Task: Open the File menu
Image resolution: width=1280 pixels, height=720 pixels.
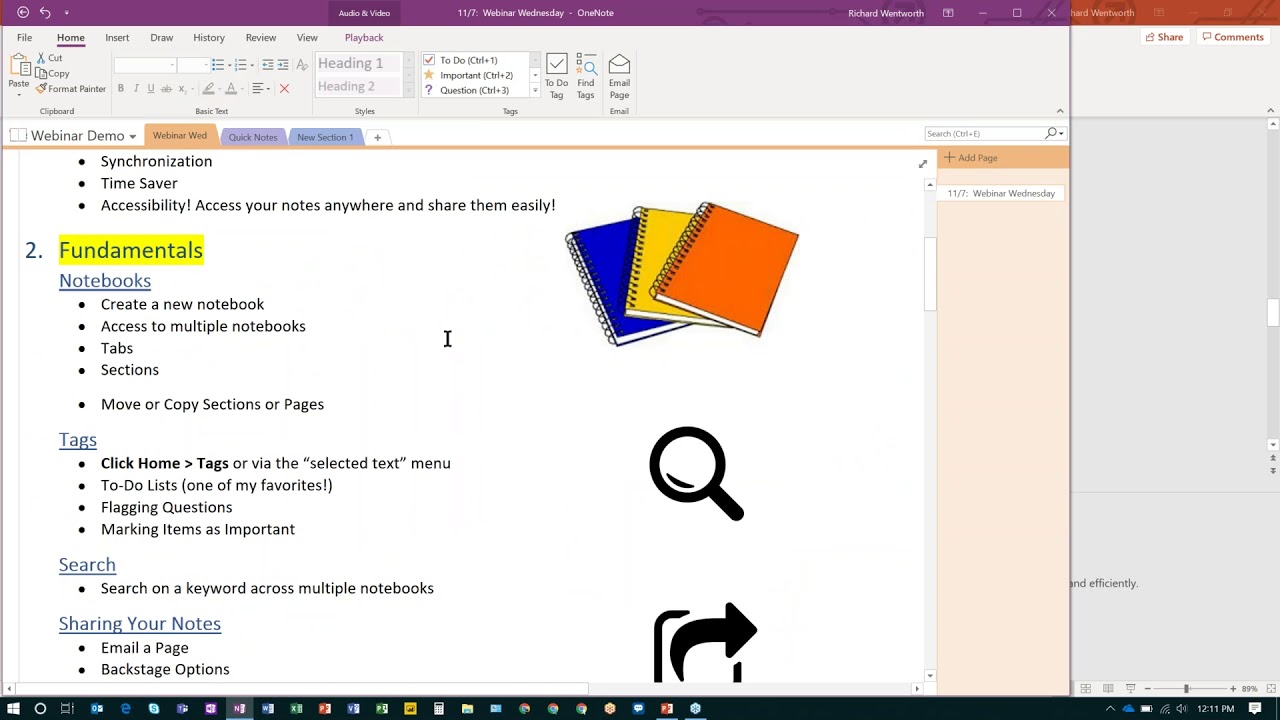Action: [24, 37]
